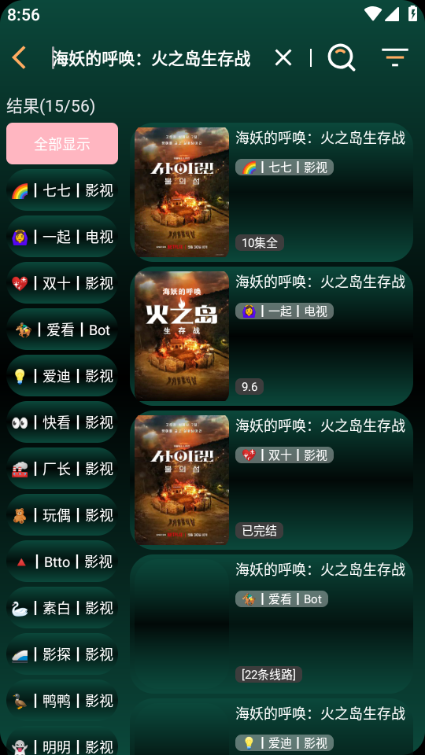The image size is (425, 755).
Task: Click the pink 全部显示 button
Action: (62, 143)
